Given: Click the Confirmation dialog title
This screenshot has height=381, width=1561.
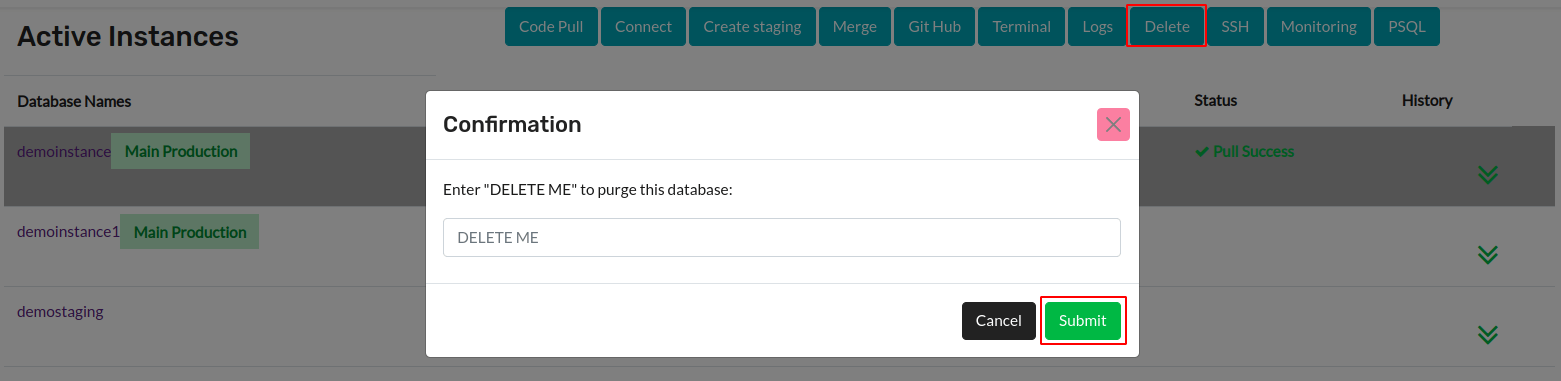Looking at the screenshot, I should point(512,125).
